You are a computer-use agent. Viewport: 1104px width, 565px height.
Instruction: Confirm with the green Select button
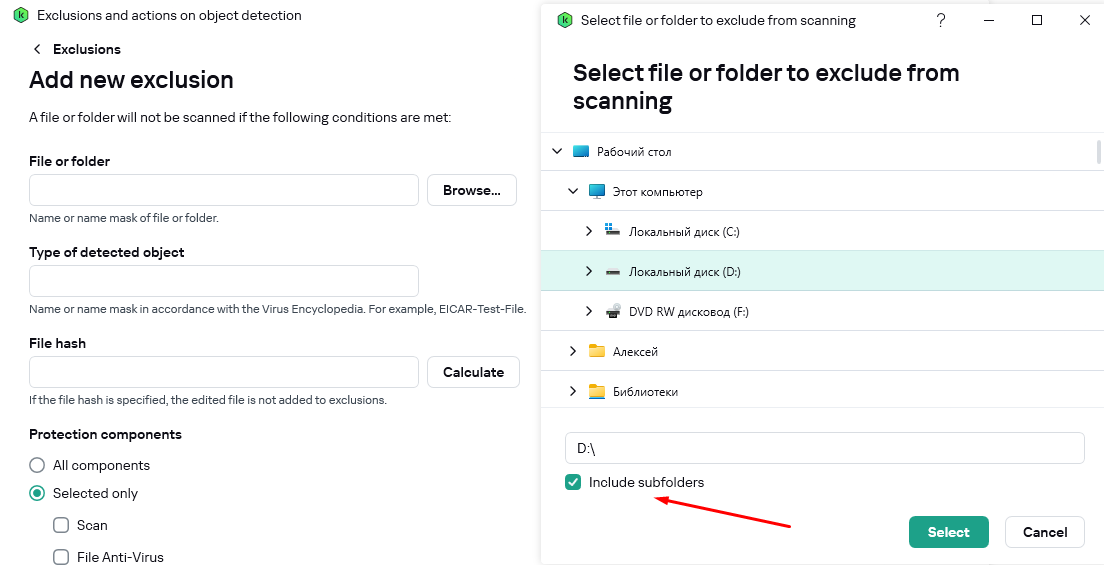(x=948, y=532)
